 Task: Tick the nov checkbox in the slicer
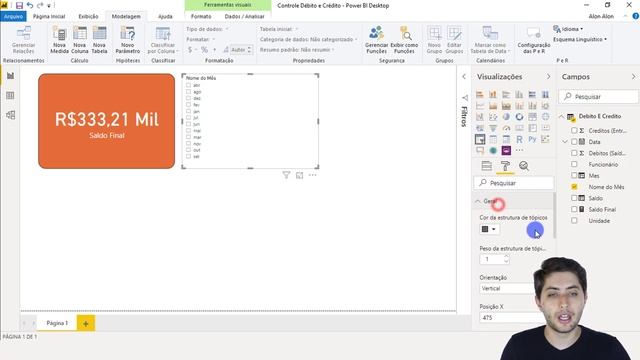[x=188, y=144]
